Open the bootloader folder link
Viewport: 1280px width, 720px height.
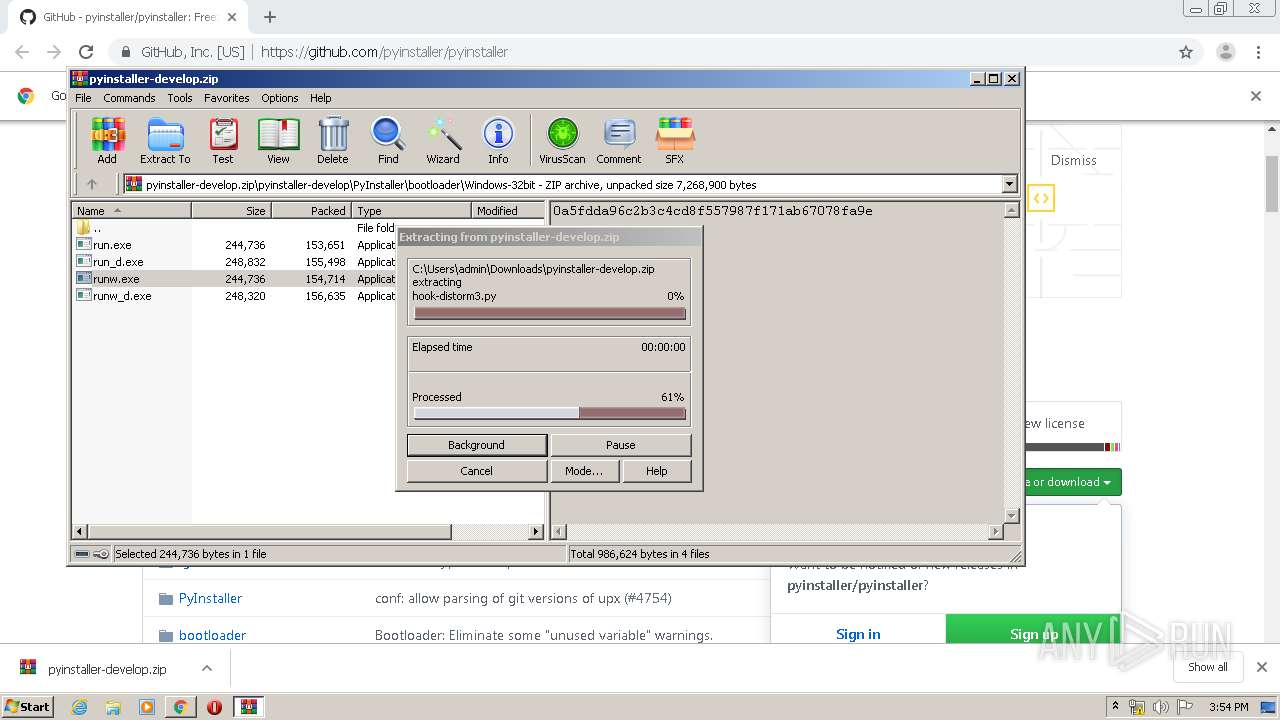point(212,635)
